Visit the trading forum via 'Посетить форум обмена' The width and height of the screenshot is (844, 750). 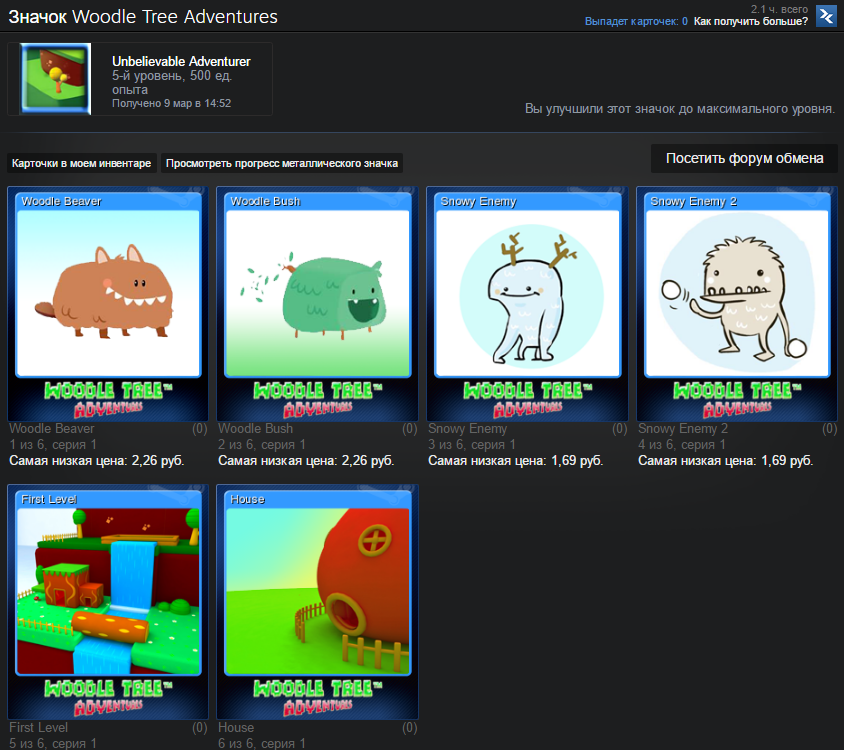coord(744,158)
